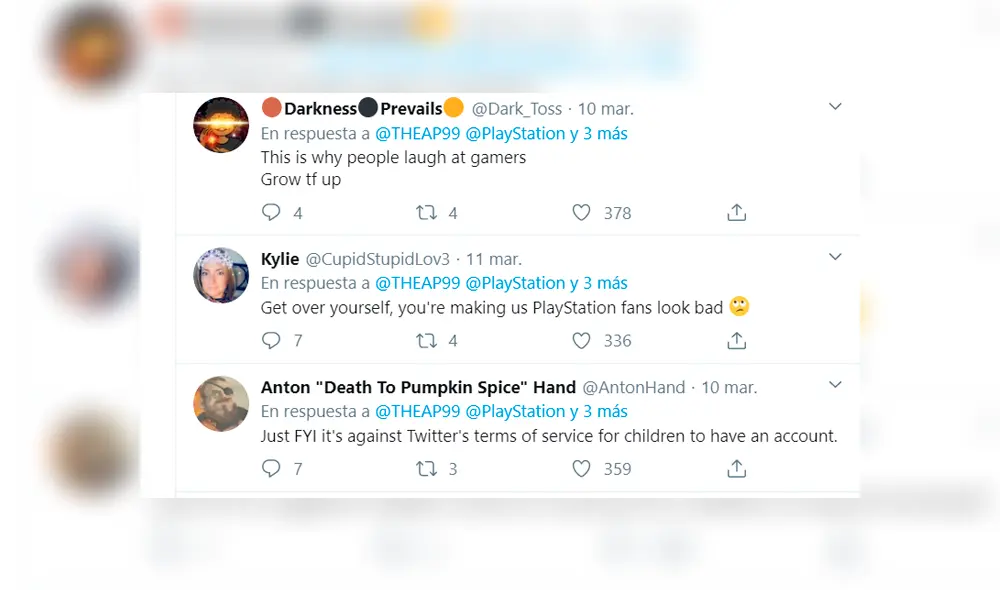
Task: Like the 'Grow tf up' tweet
Action: pos(582,212)
